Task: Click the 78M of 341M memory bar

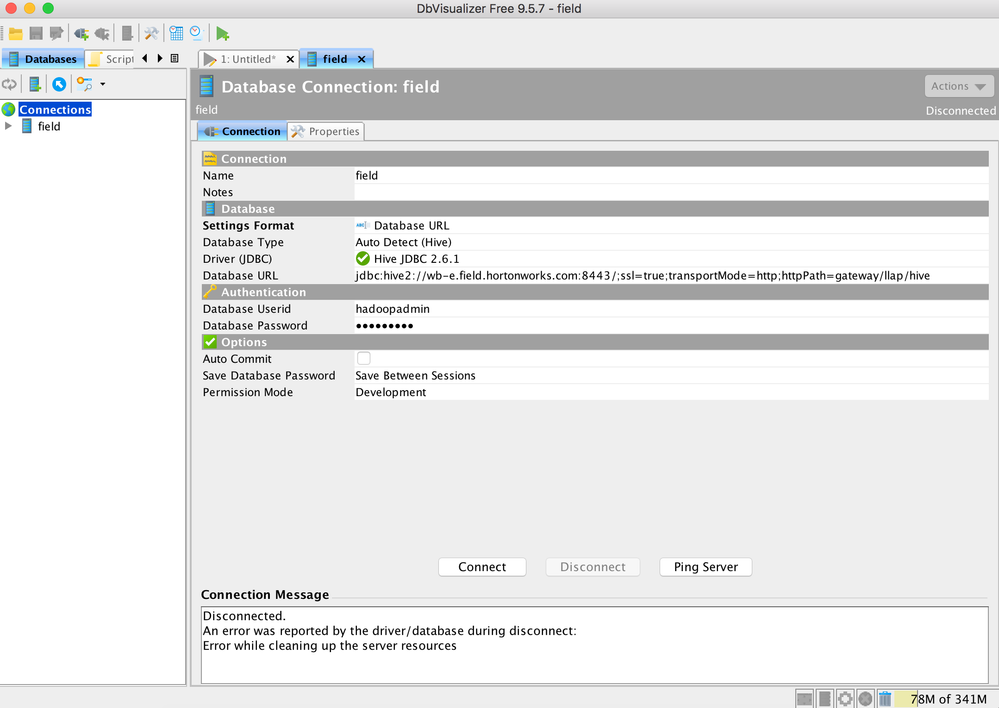Action: point(942,699)
